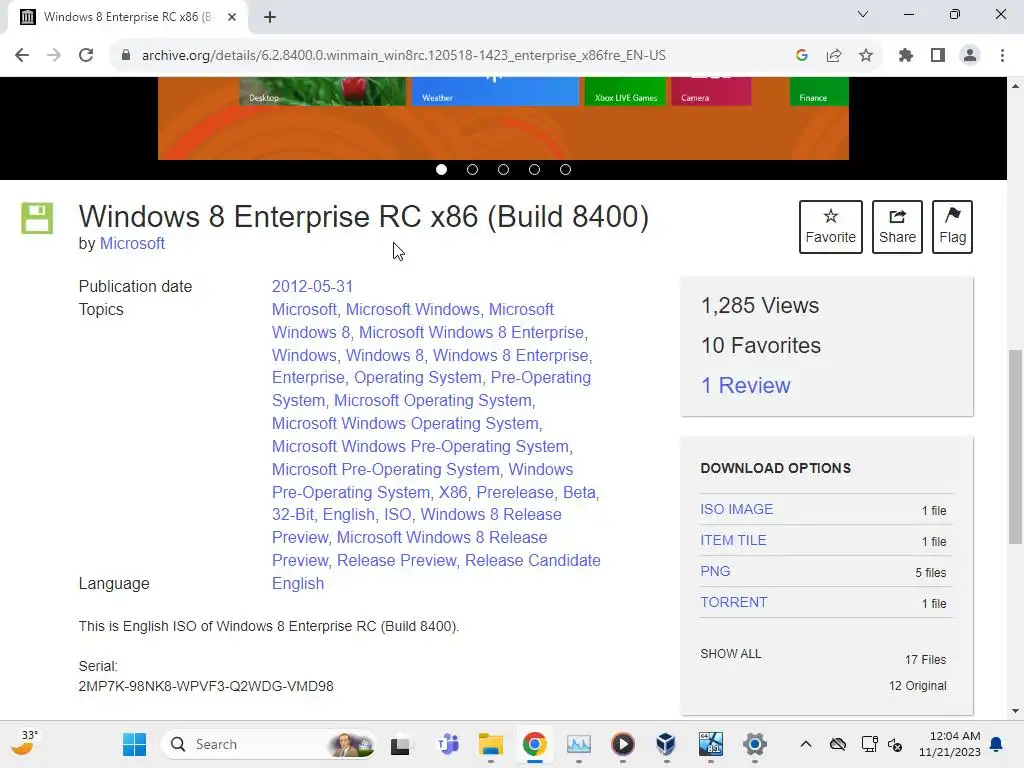Open the 32-Bit topic link
Screen dimensions: 1024x768
click(x=293, y=515)
